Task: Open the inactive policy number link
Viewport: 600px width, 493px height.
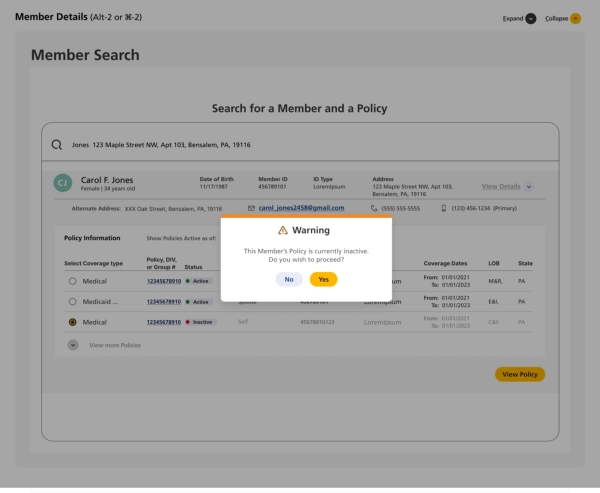Action: click(164, 322)
